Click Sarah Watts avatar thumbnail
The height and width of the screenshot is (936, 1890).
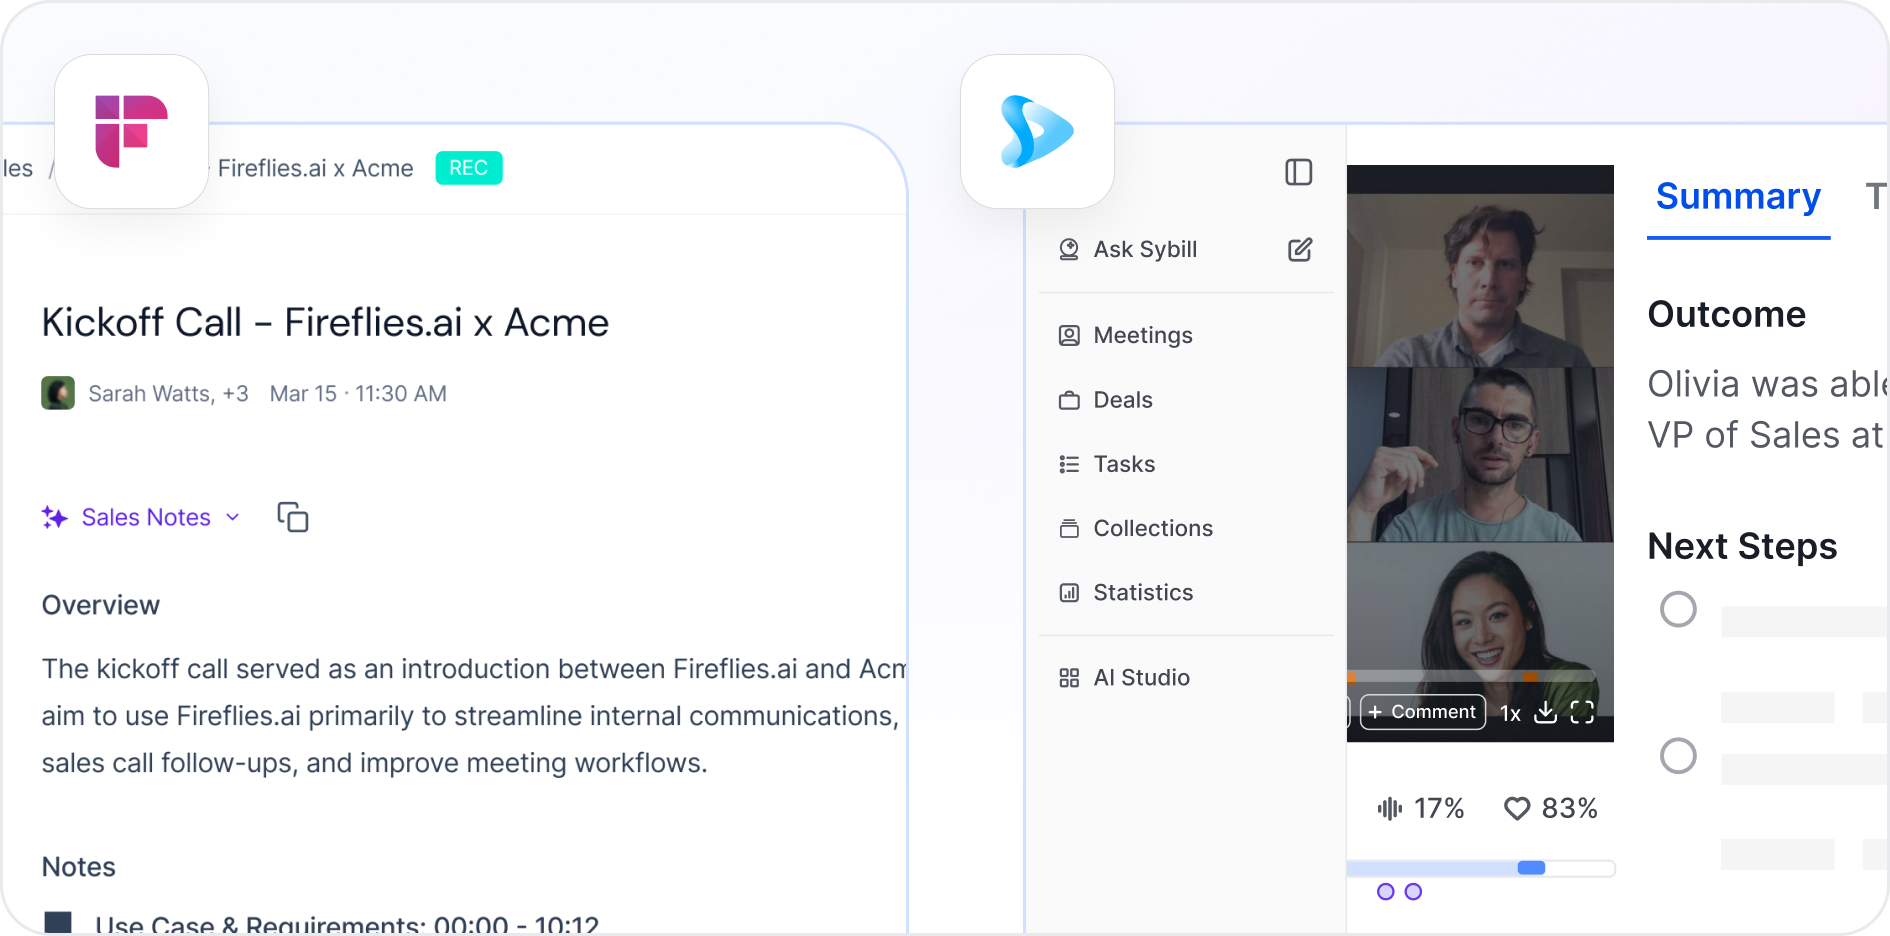[58, 393]
